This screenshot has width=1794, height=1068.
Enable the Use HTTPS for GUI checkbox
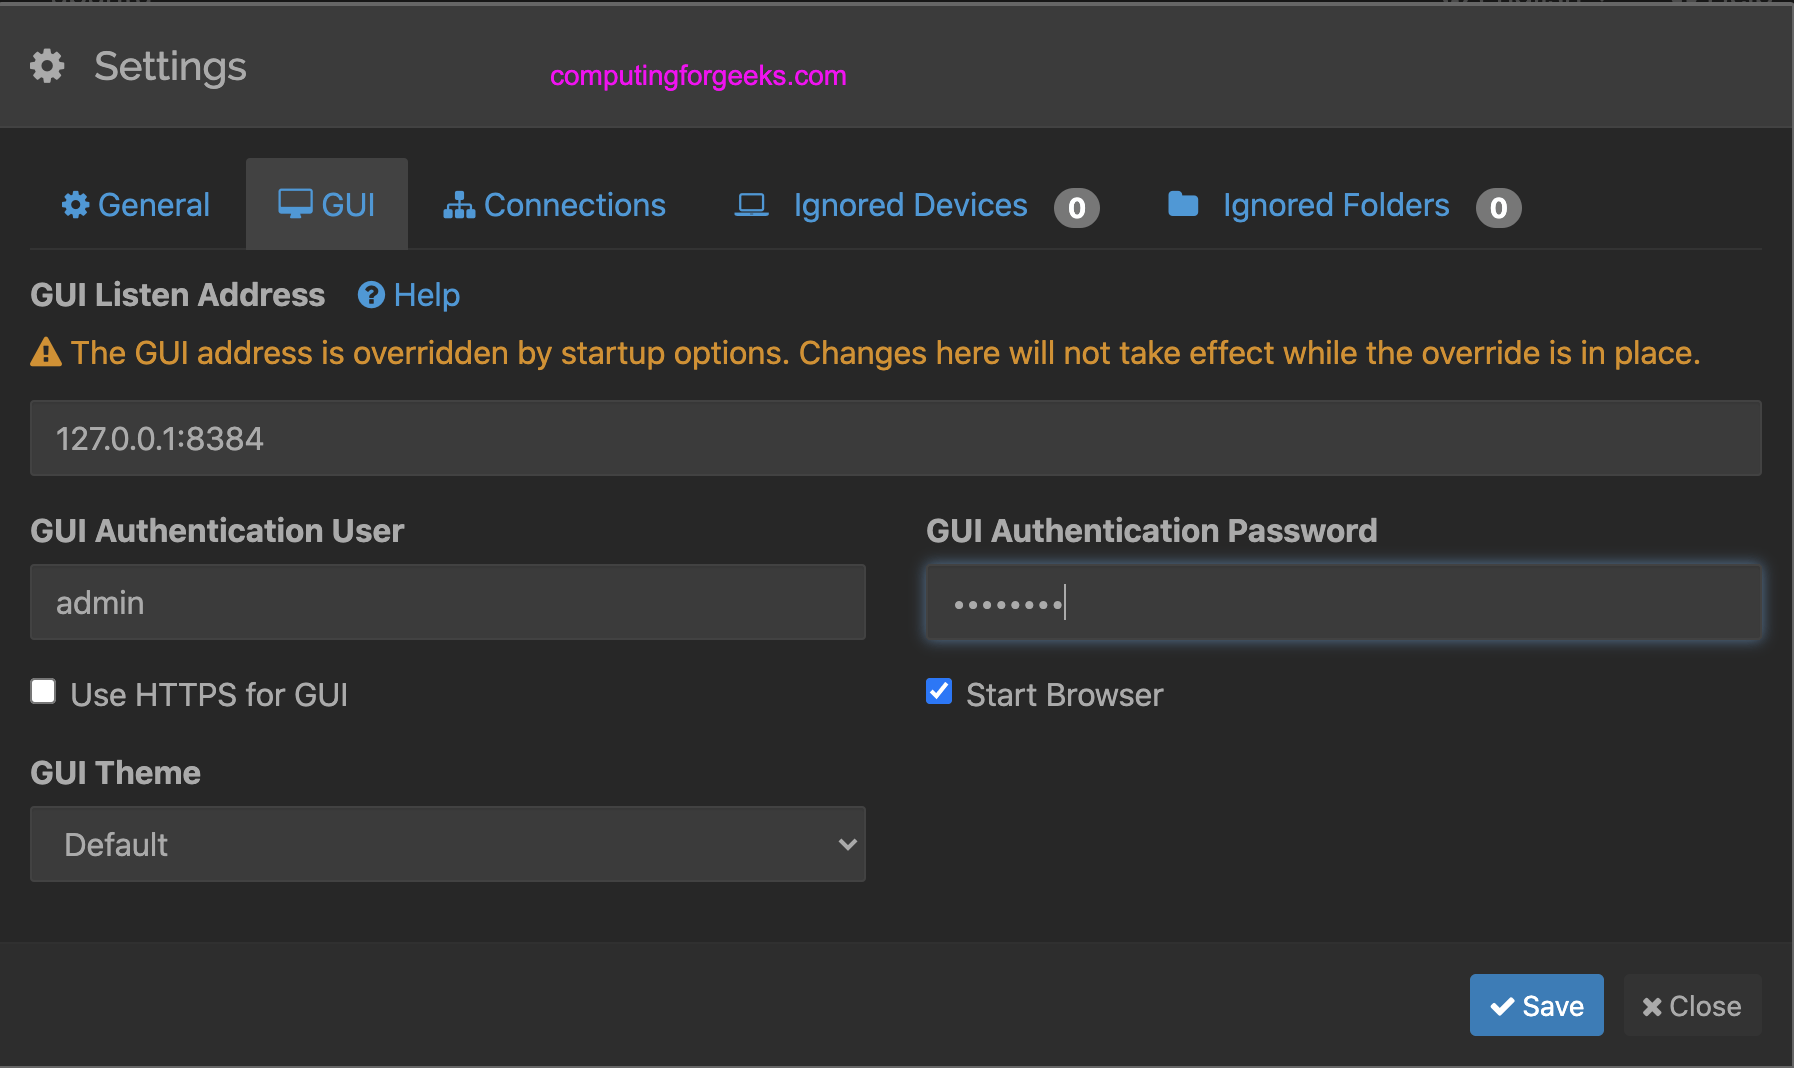point(43,690)
